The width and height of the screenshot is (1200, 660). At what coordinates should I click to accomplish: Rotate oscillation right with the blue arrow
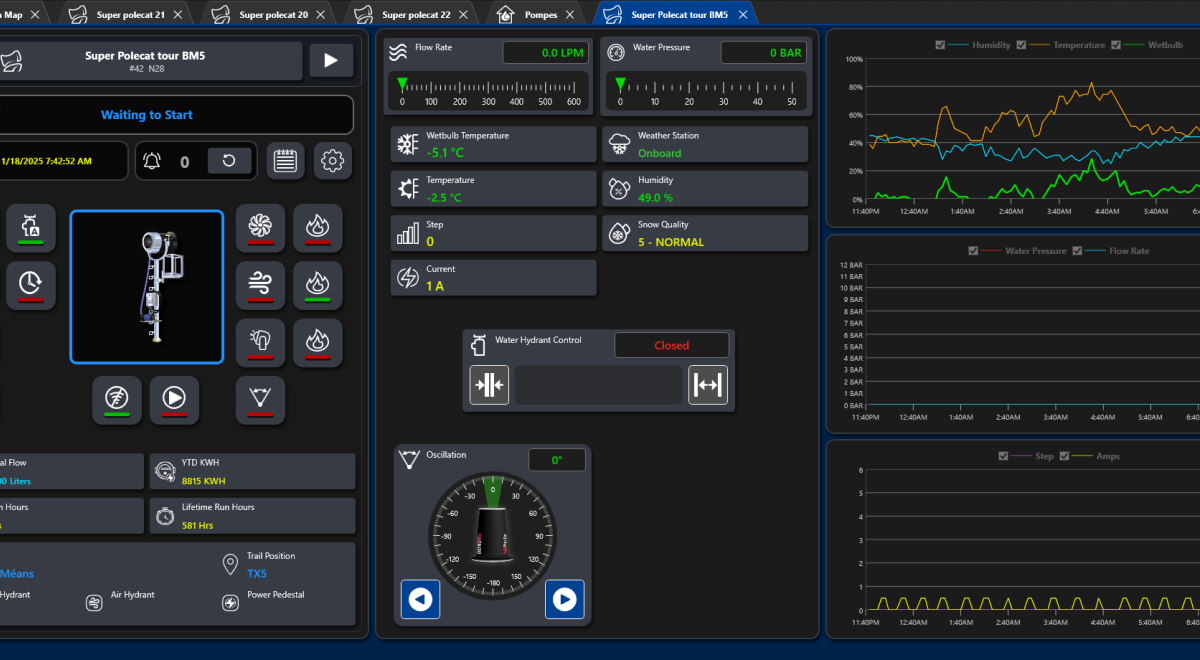click(564, 599)
